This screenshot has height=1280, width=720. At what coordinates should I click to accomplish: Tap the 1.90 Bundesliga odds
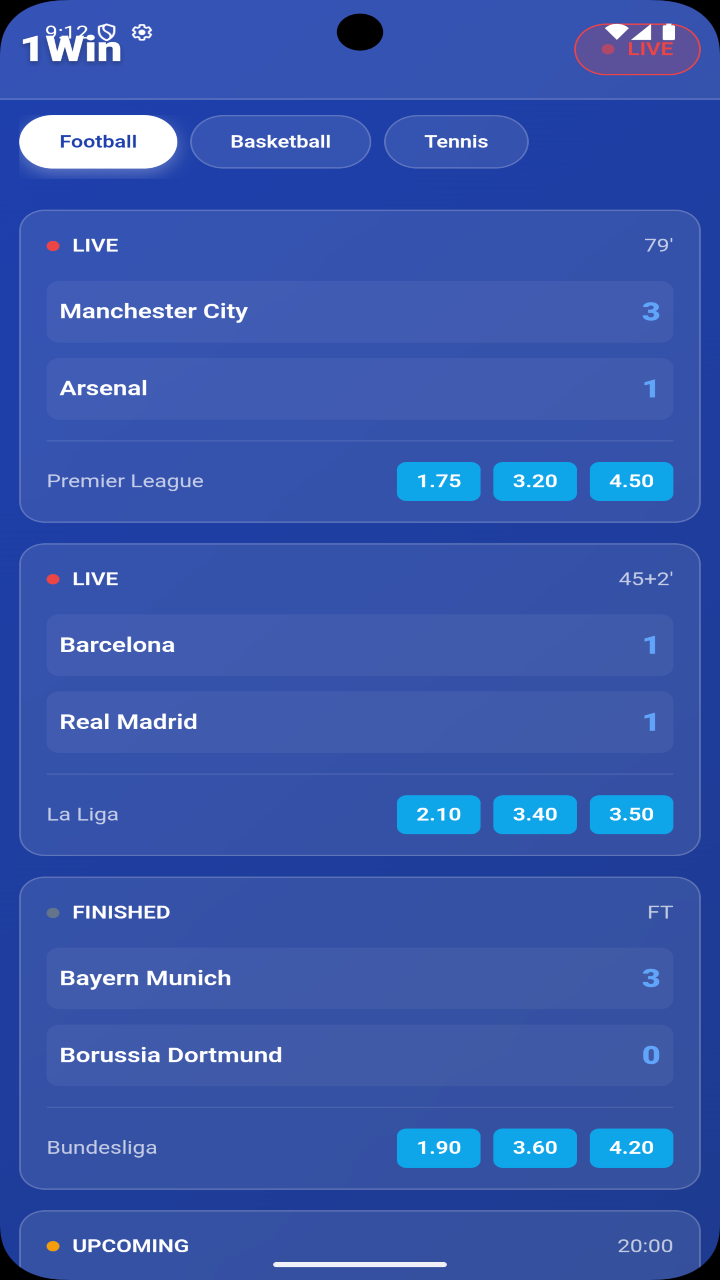439,1147
